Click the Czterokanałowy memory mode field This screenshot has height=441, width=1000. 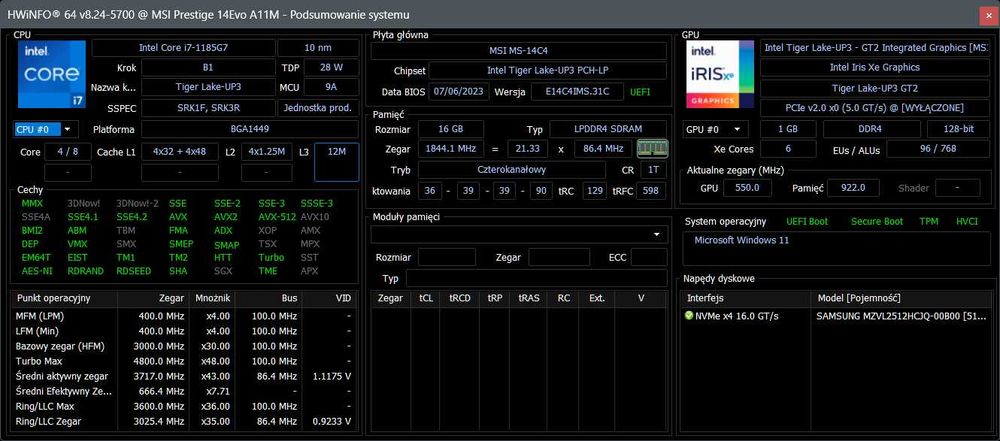(511, 170)
